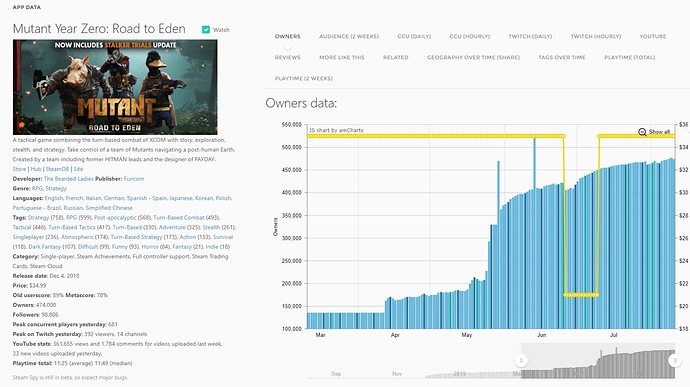Click the Atmospheric tag link
This screenshot has width=690, height=387.
coord(77,237)
